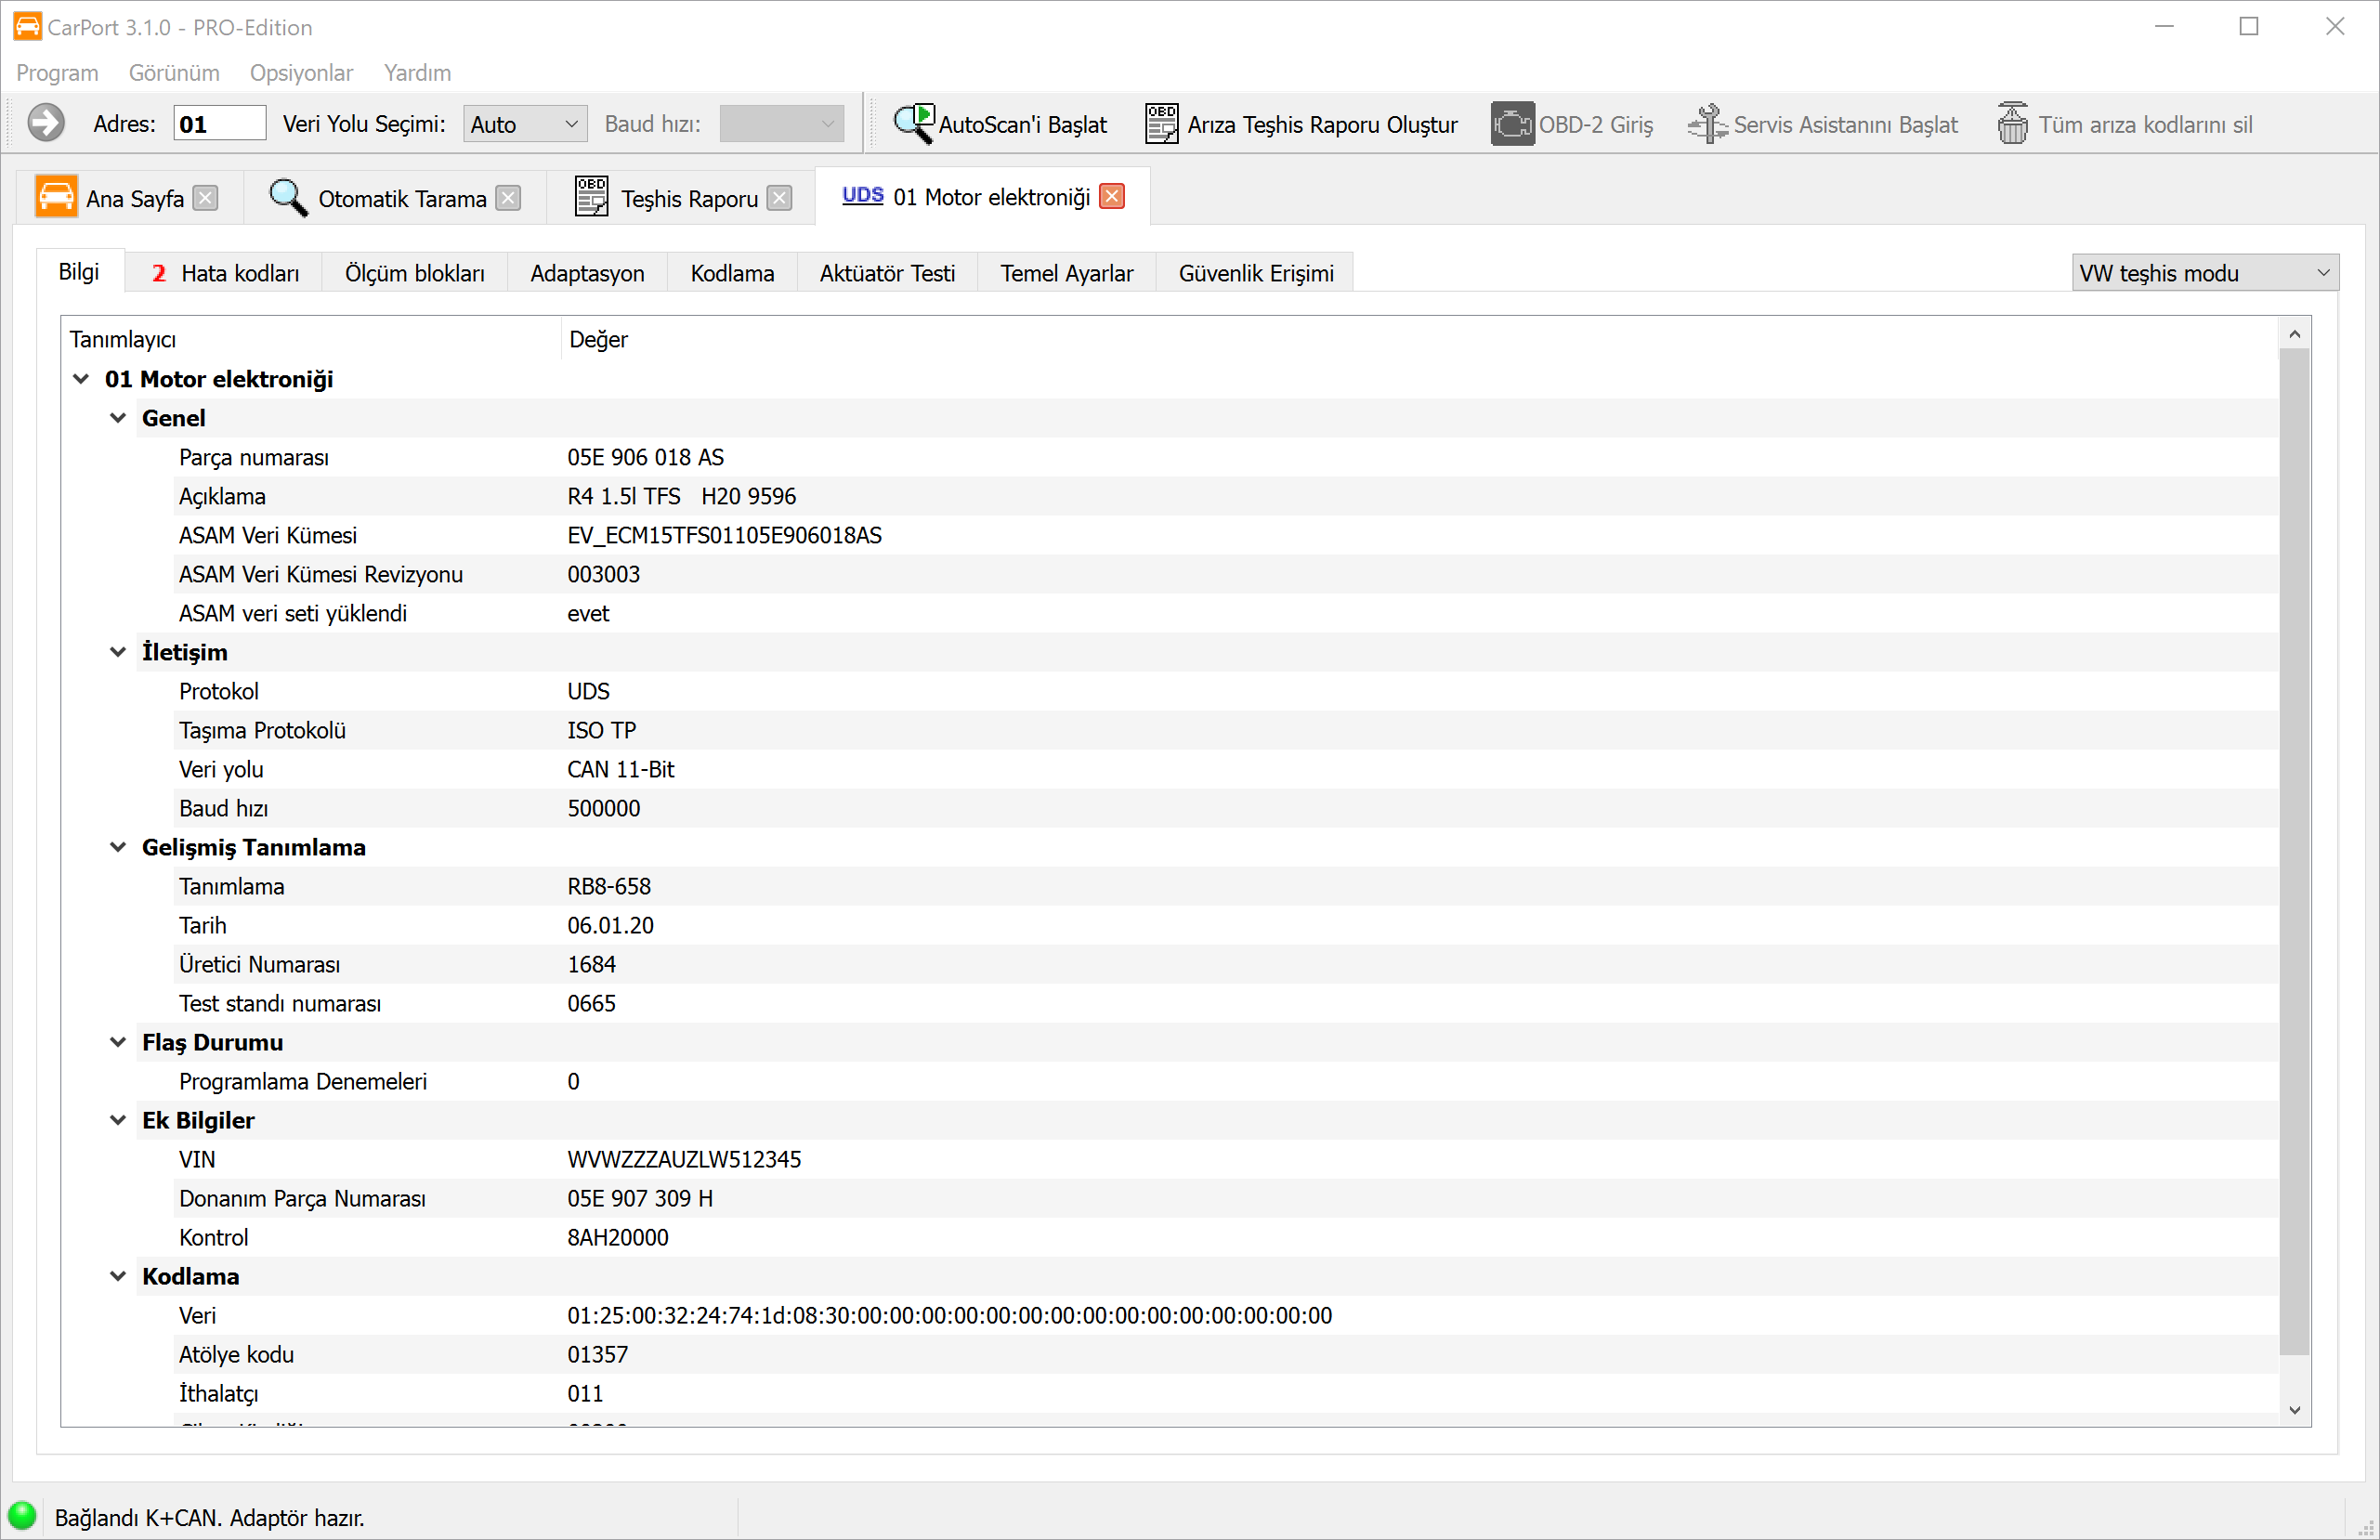The height and width of the screenshot is (1540, 2380).
Task: Click the Adres input field
Action: [219, 124]
